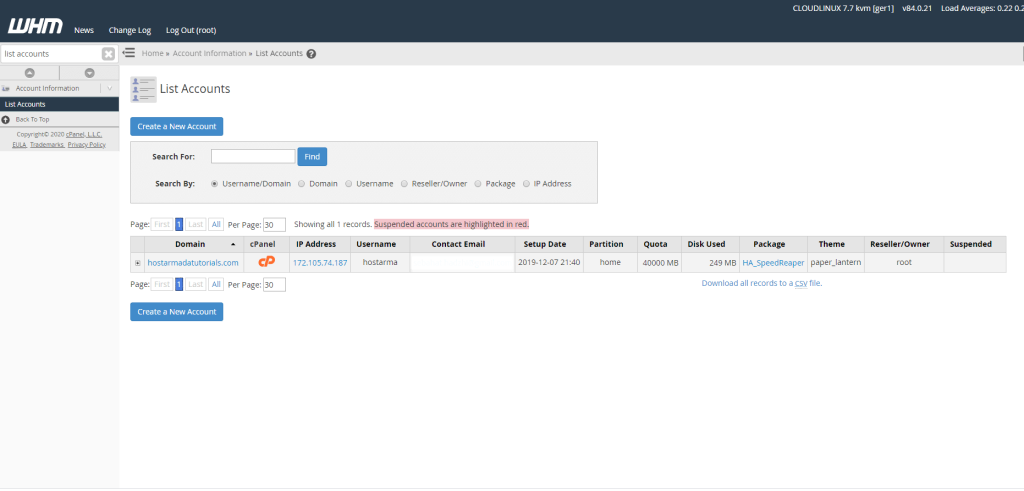Sort by Package column header
This screenshot has height=491, width=1024.
click(769, 244)
